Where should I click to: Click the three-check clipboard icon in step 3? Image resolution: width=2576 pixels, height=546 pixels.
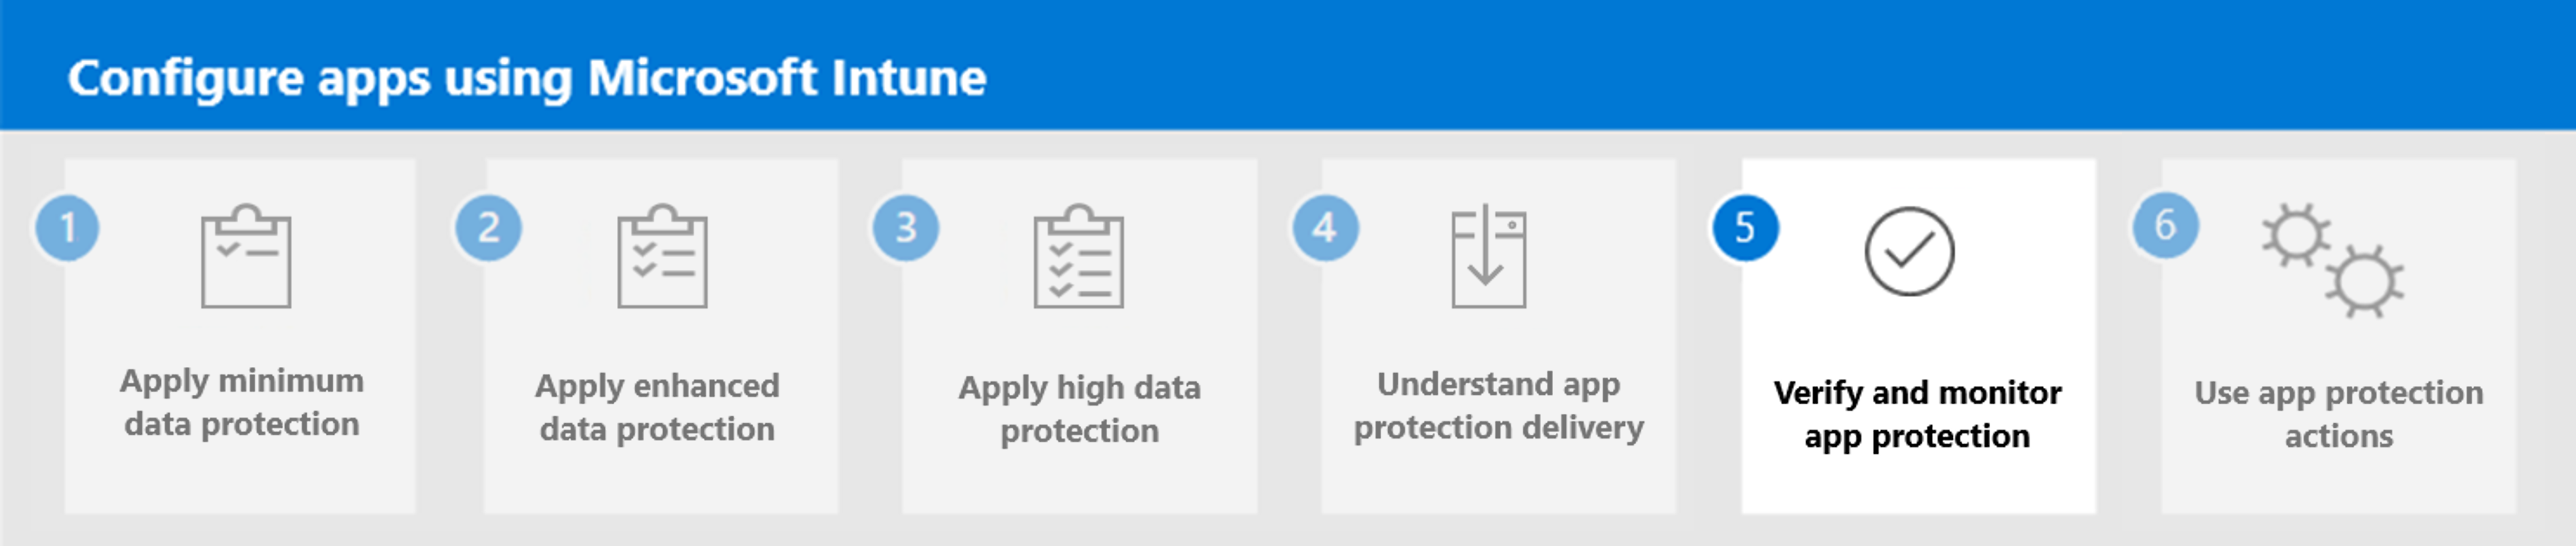(1079, 257)
